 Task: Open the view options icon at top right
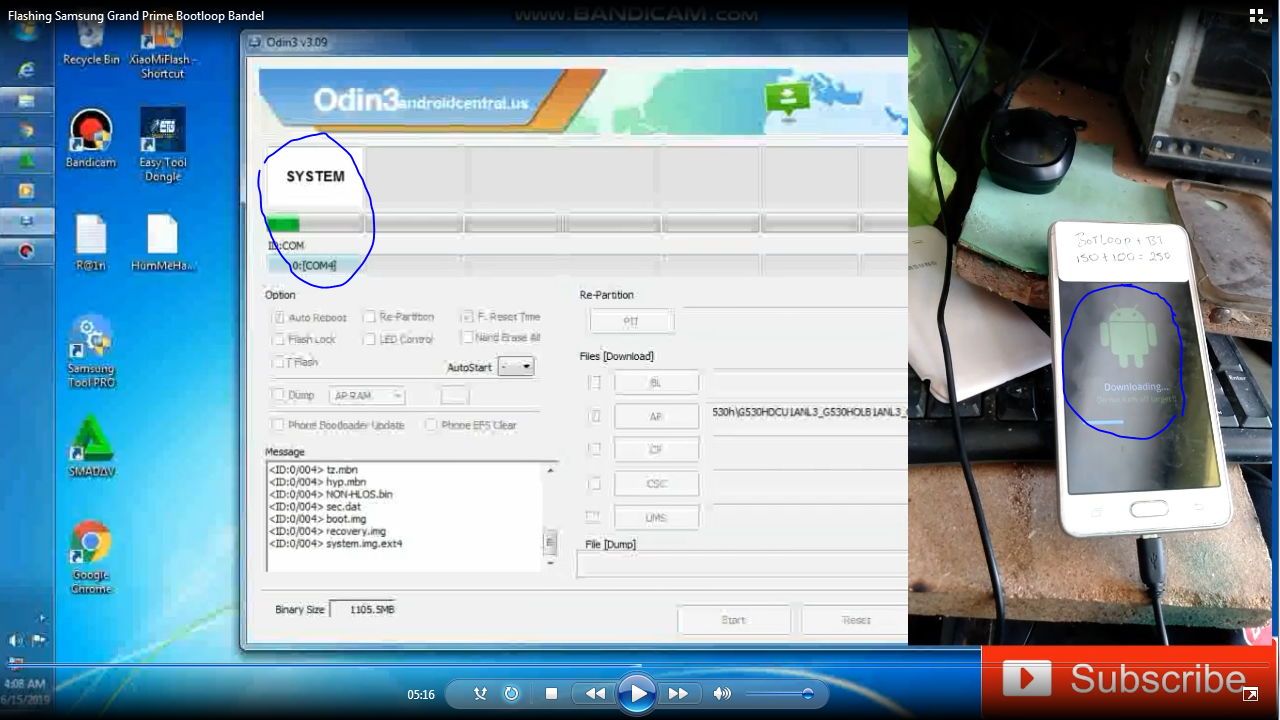[1258, 16]
